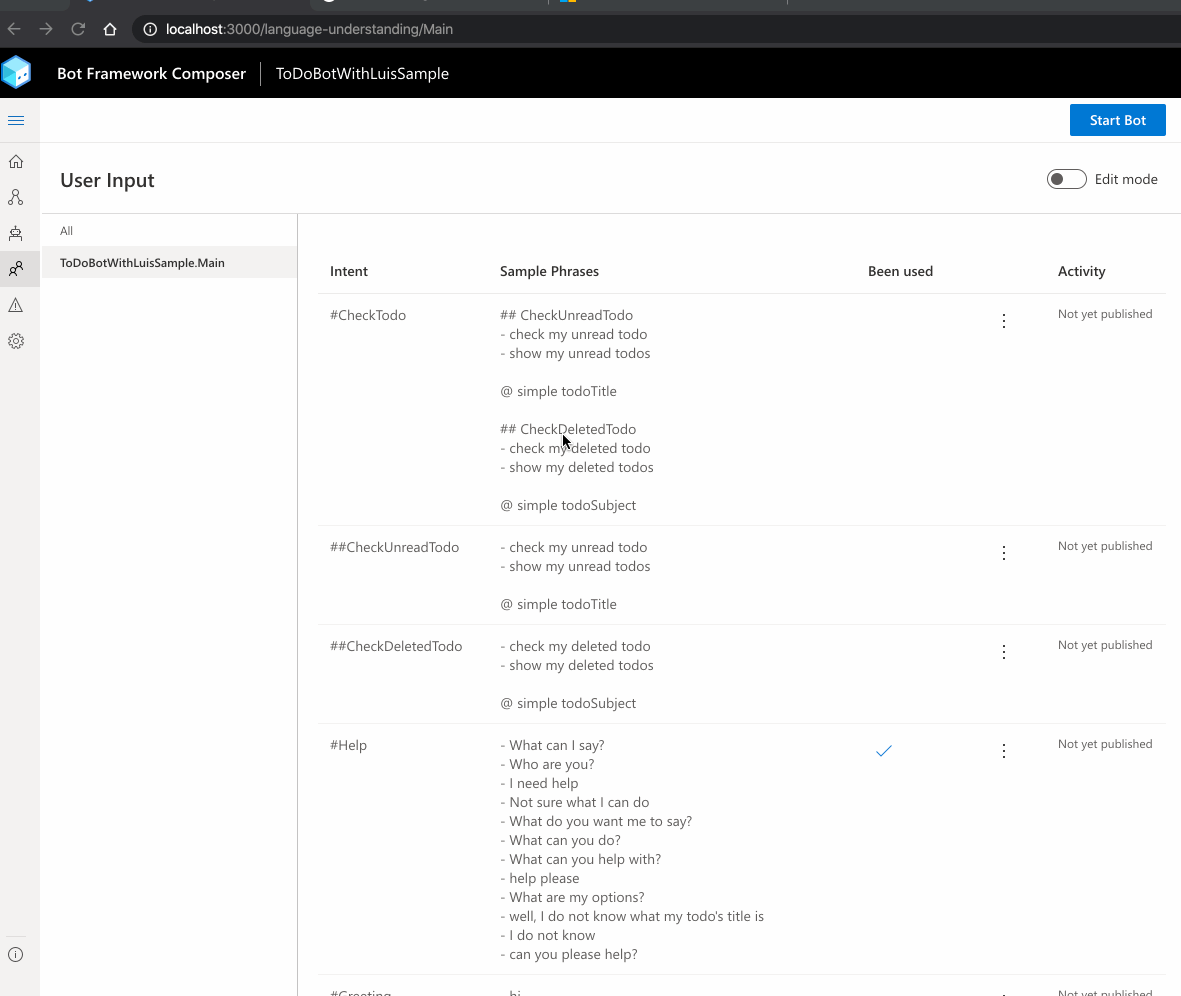Click 'Not yet published' in #Help row

tap(1105, 744)
